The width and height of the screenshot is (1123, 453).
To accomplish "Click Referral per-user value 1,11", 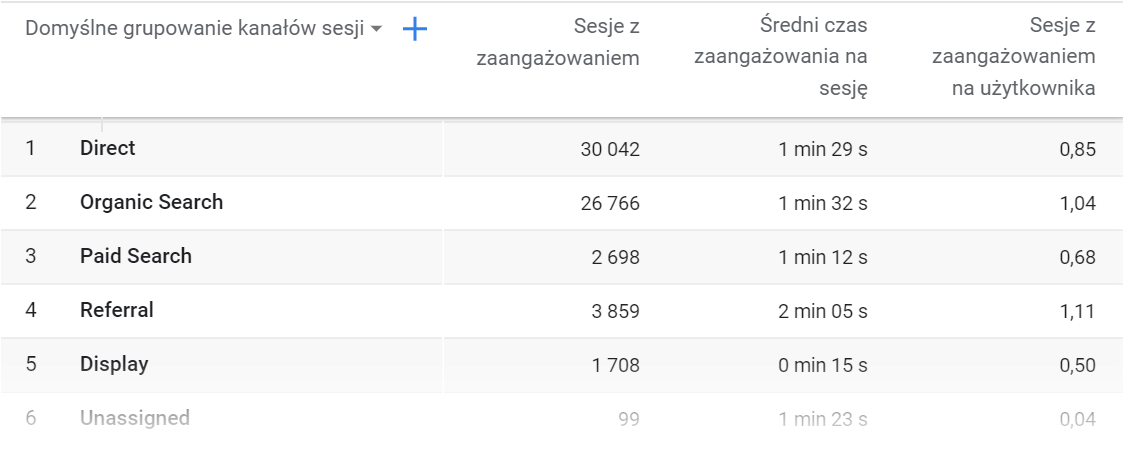I will (x=1079, y=312).
